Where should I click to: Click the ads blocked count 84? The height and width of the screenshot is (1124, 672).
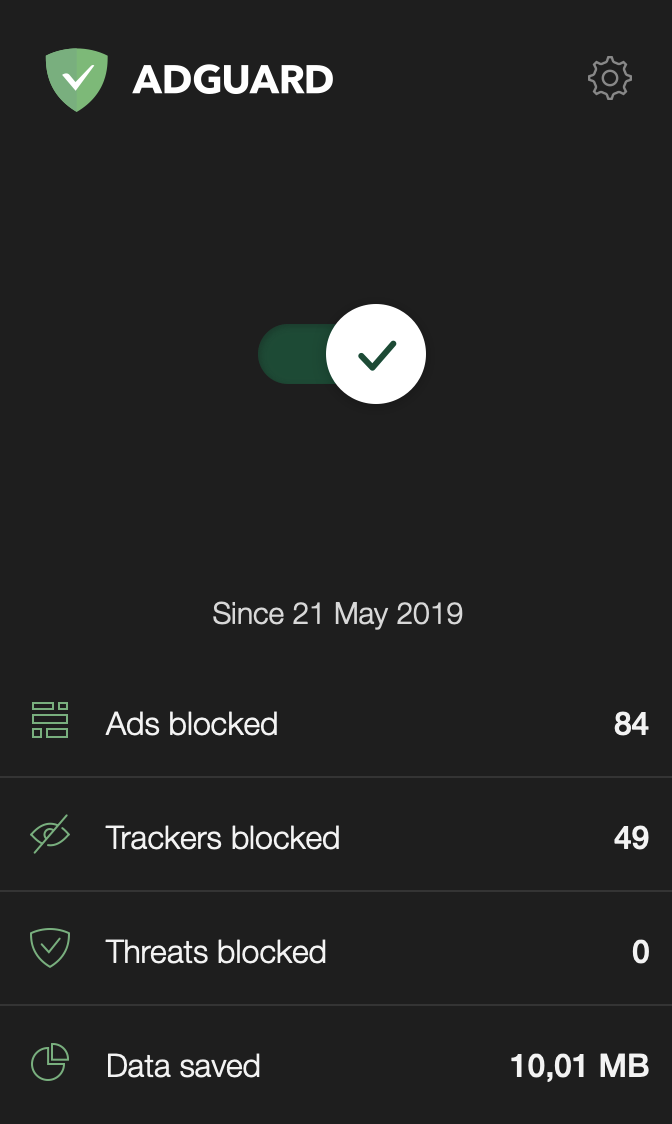(631, 724)
